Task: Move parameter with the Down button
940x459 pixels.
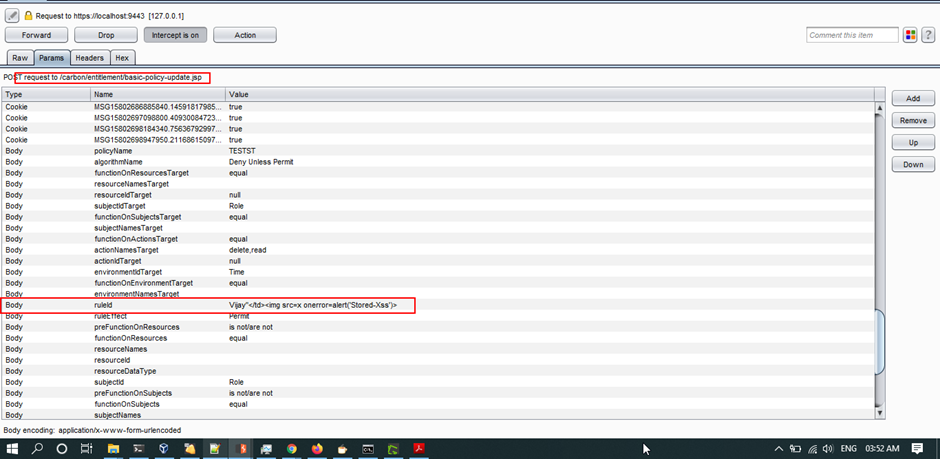Action: click(x=913, y=164)
